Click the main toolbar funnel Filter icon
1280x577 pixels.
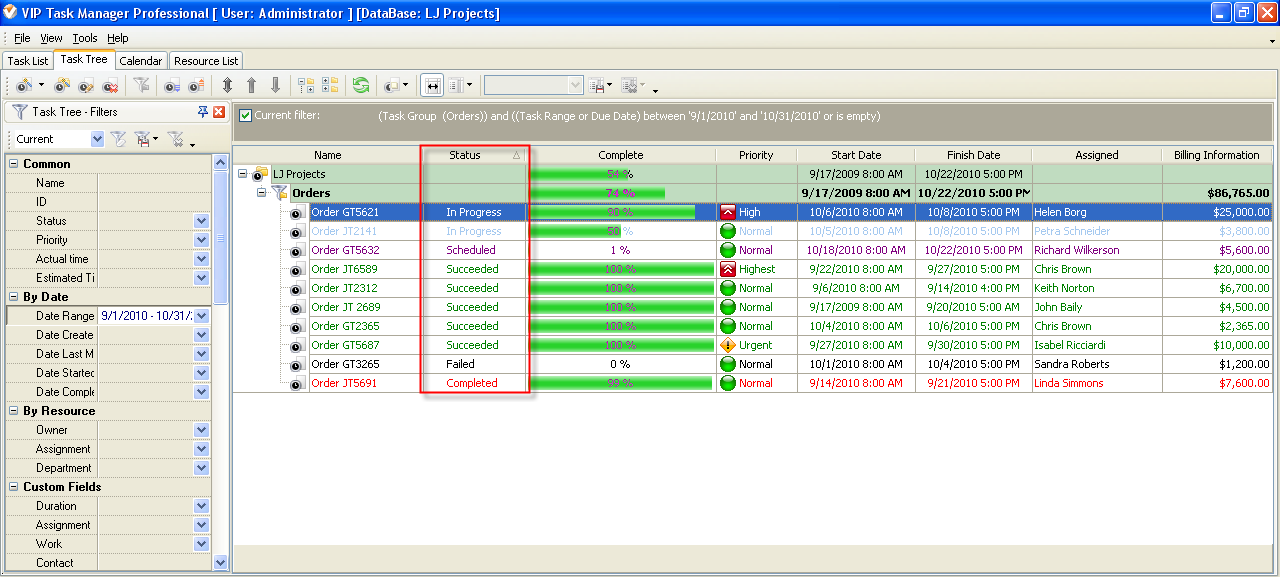click(141, 86)
